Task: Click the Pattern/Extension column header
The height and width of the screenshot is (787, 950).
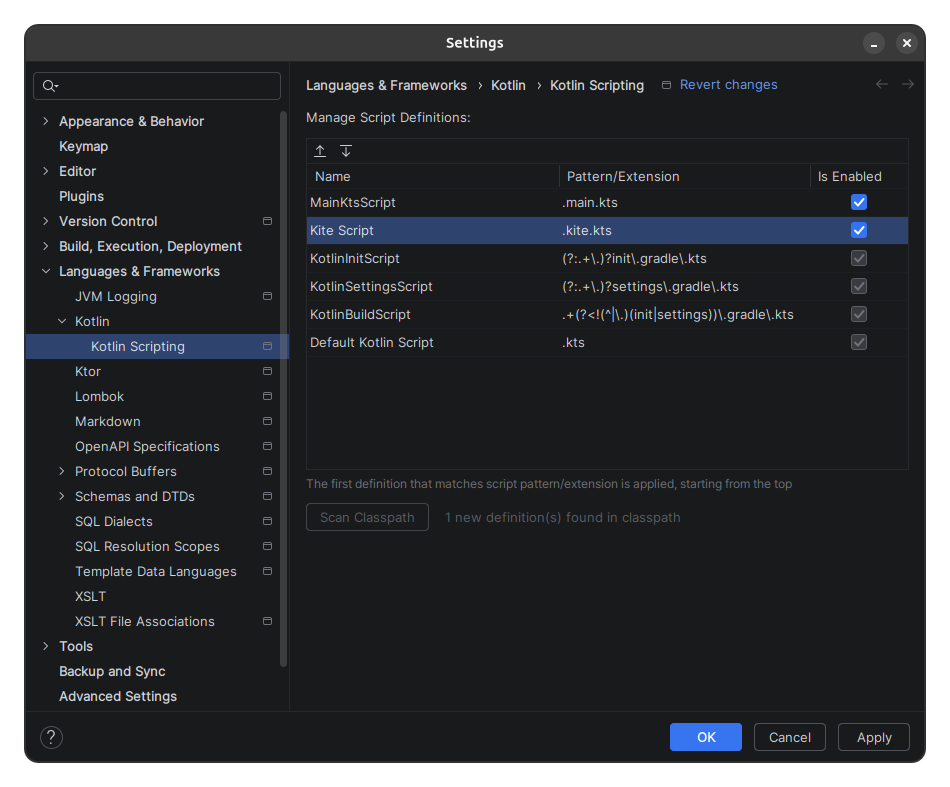Action: tap(685, 176)
